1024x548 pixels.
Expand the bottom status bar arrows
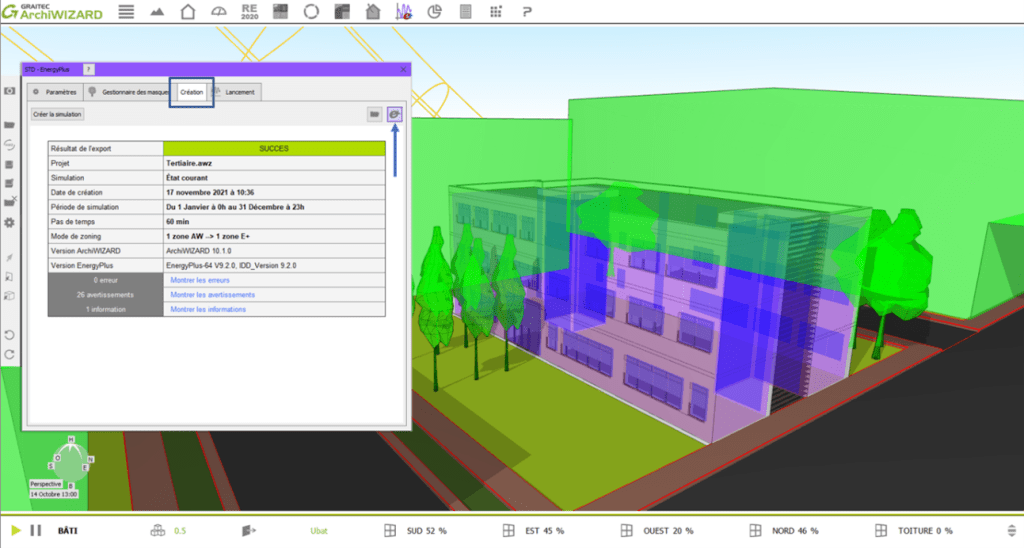point(1010,530)
